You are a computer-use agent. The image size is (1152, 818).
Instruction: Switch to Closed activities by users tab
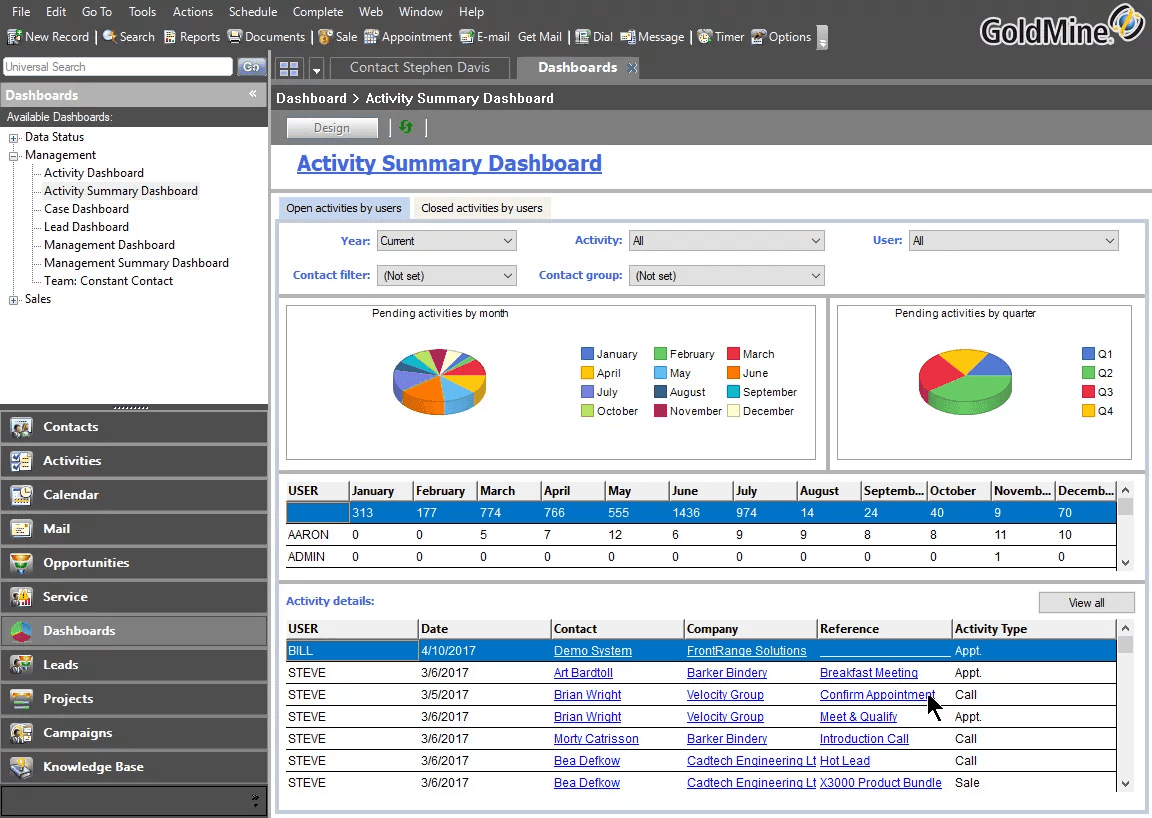coord(481,208)
